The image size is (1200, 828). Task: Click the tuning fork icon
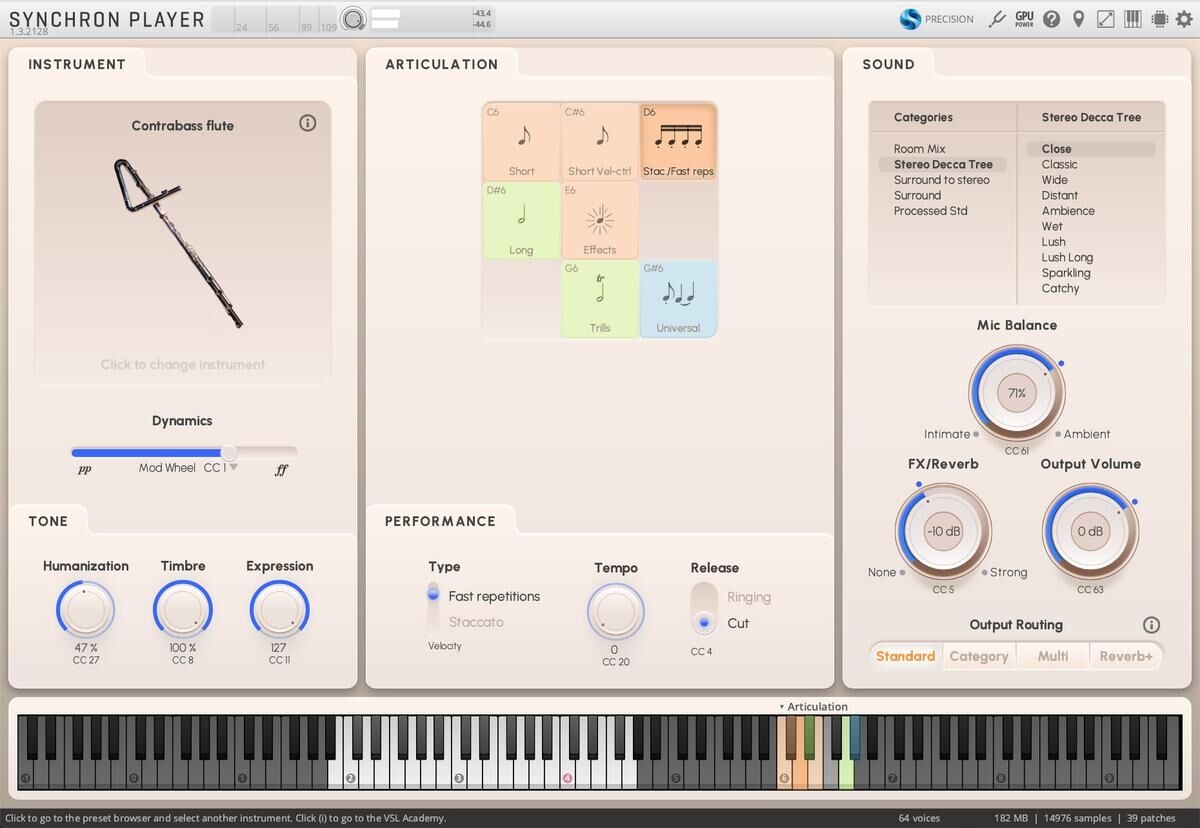996,19
